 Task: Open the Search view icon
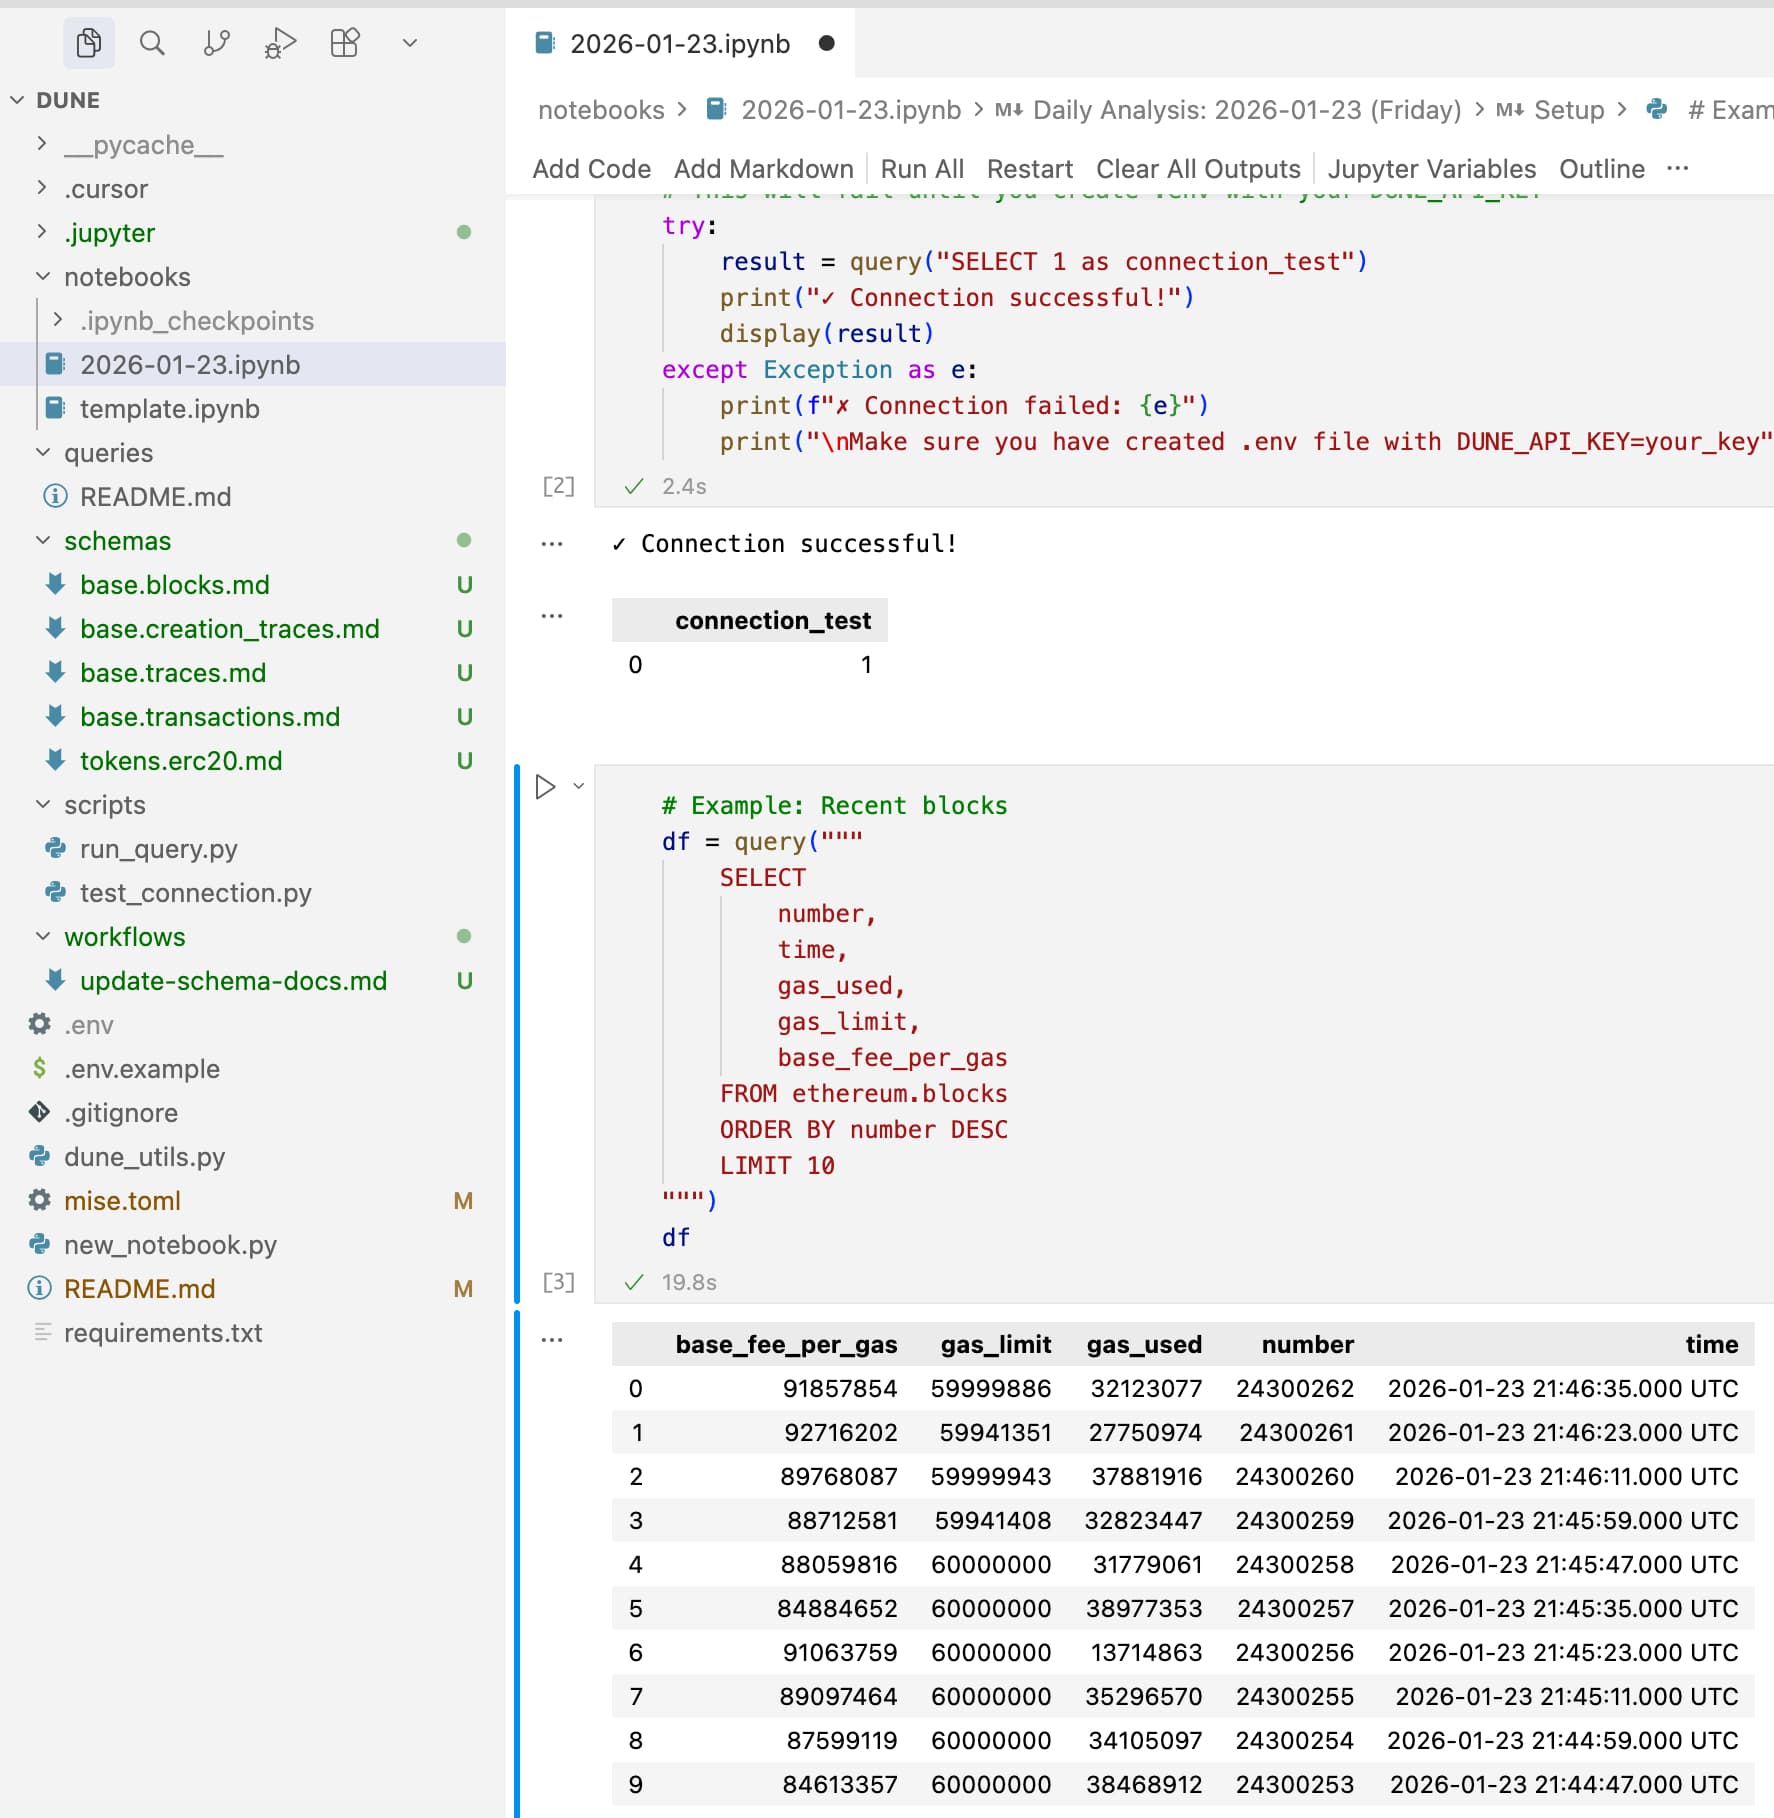(x=152, y=43)
